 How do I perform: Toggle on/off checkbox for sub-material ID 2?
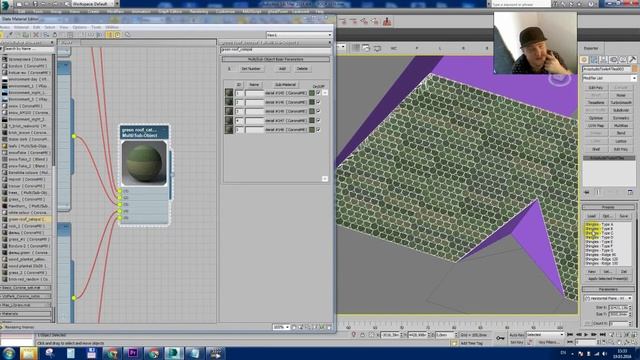[x=318, y=102]
